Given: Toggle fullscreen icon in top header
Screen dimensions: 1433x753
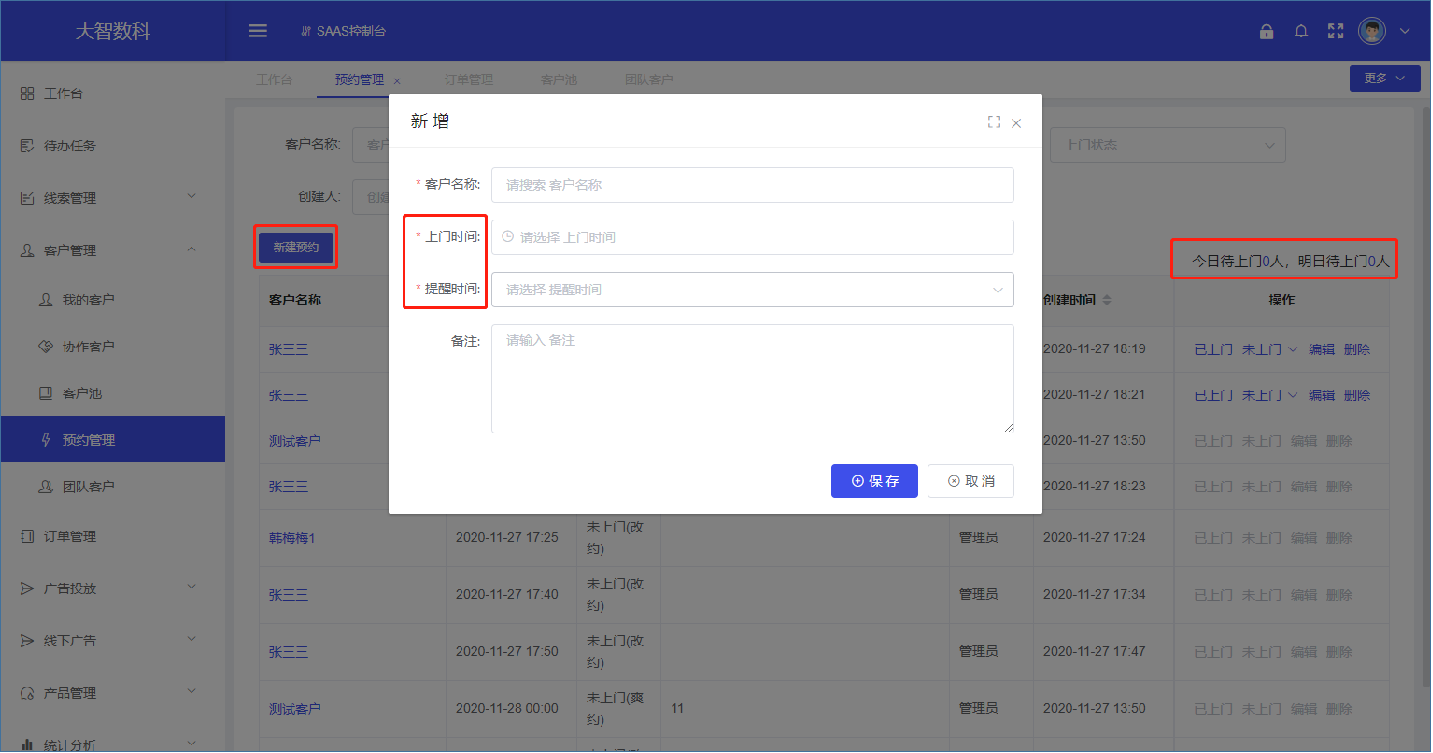Looking at the screenshot, I should click(x=1335, y=31).
